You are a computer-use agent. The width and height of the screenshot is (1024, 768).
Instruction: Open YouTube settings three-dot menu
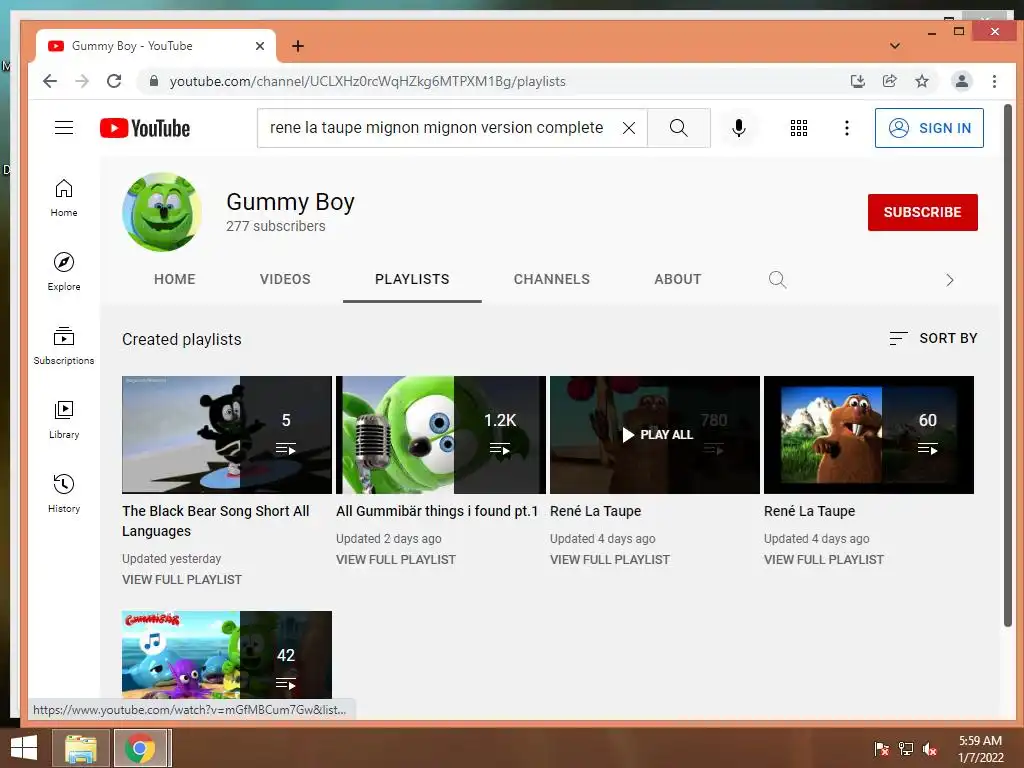[846, 128]
